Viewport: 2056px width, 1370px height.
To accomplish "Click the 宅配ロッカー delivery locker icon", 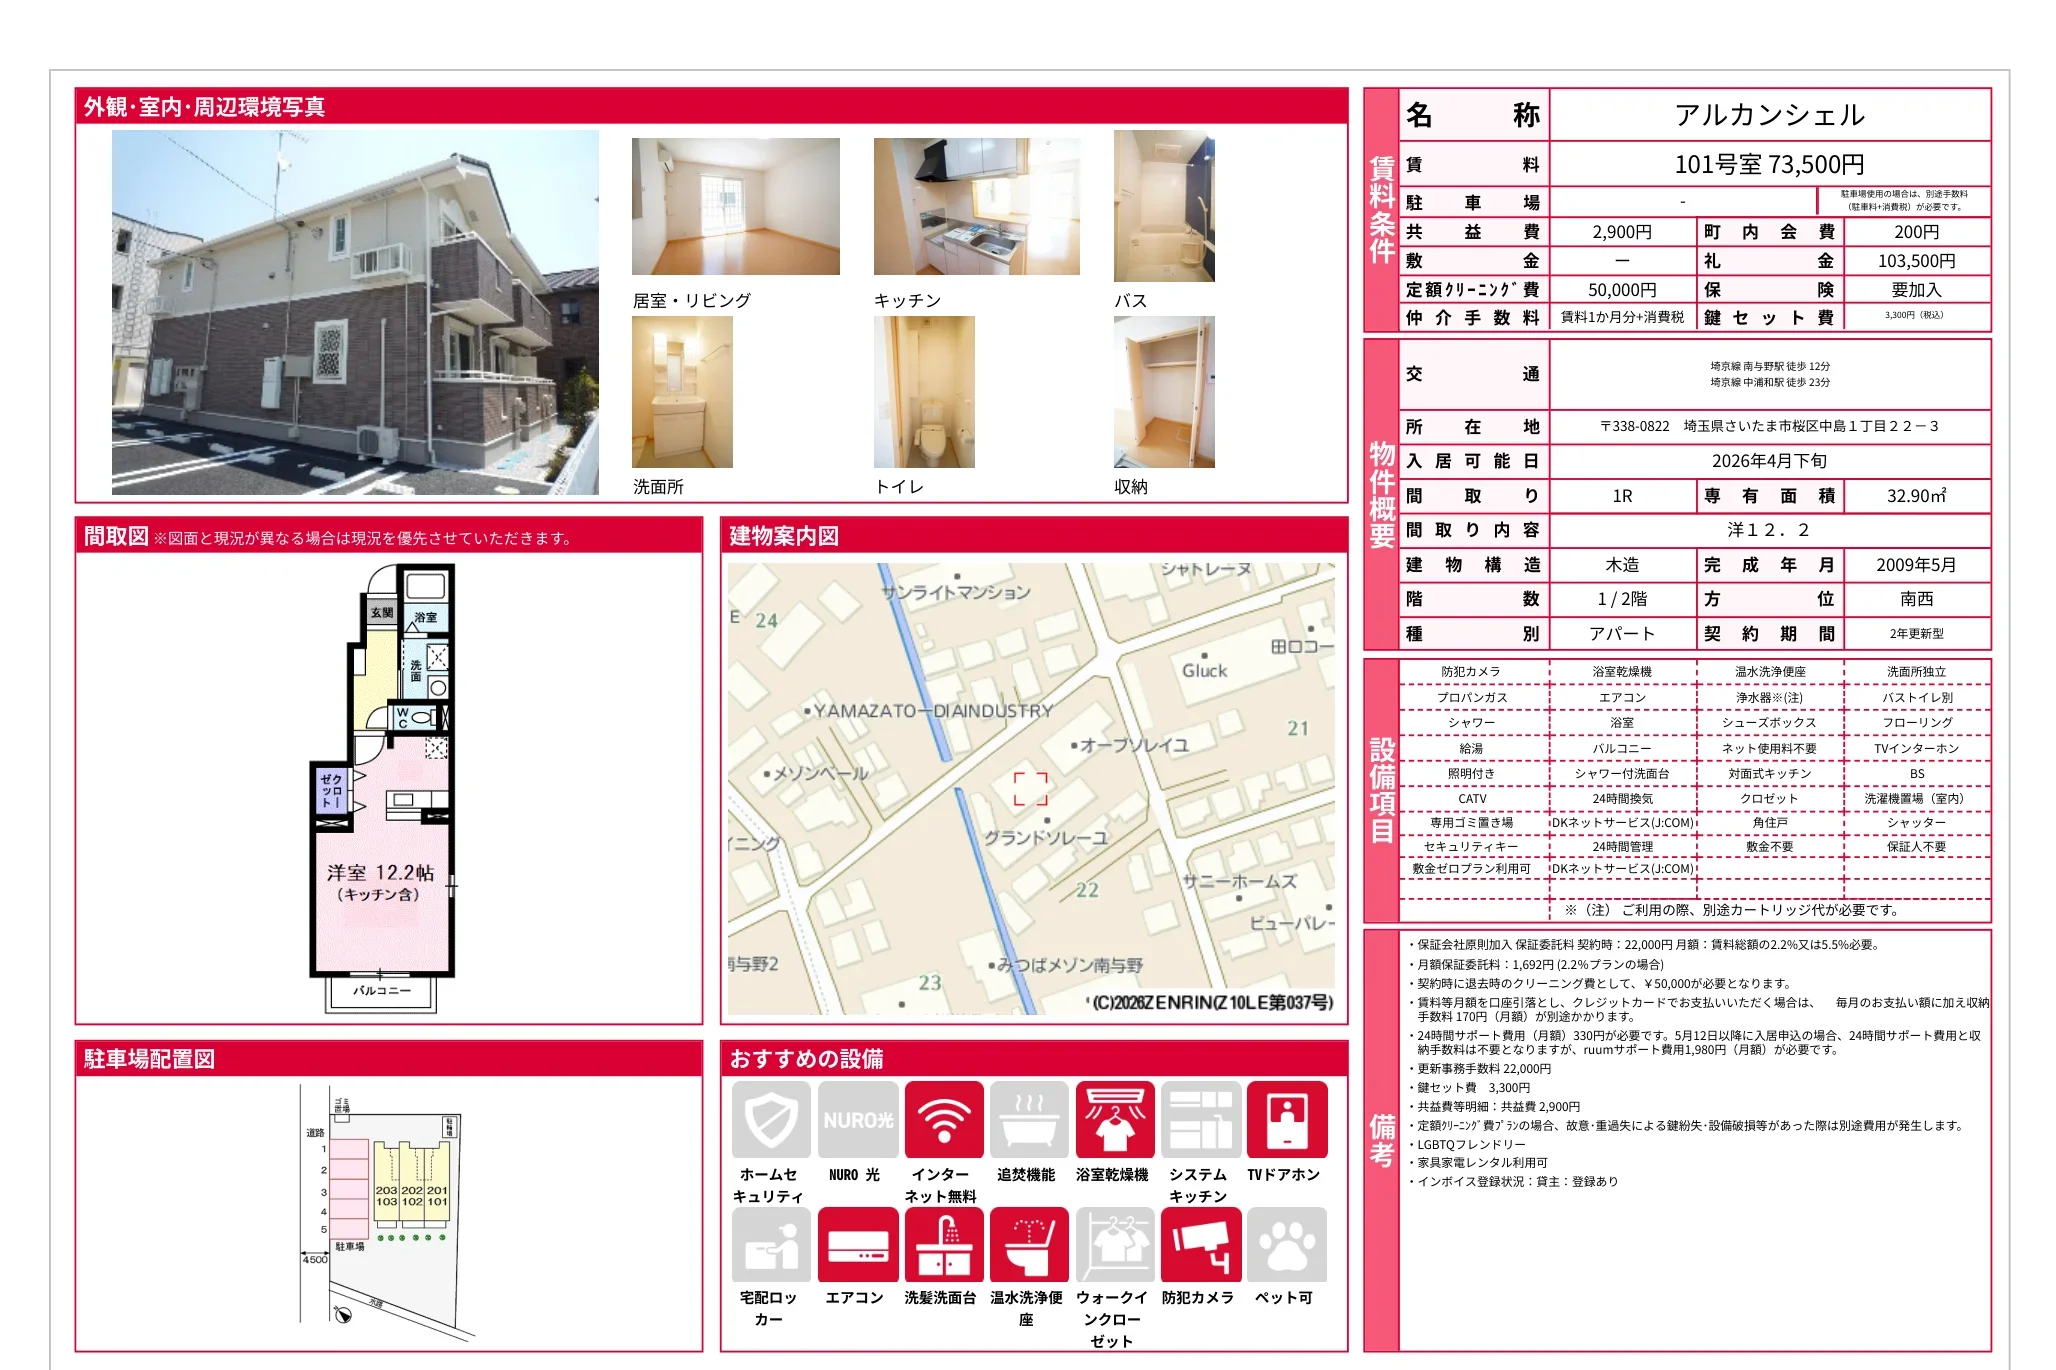I will tap(771, 1244).
